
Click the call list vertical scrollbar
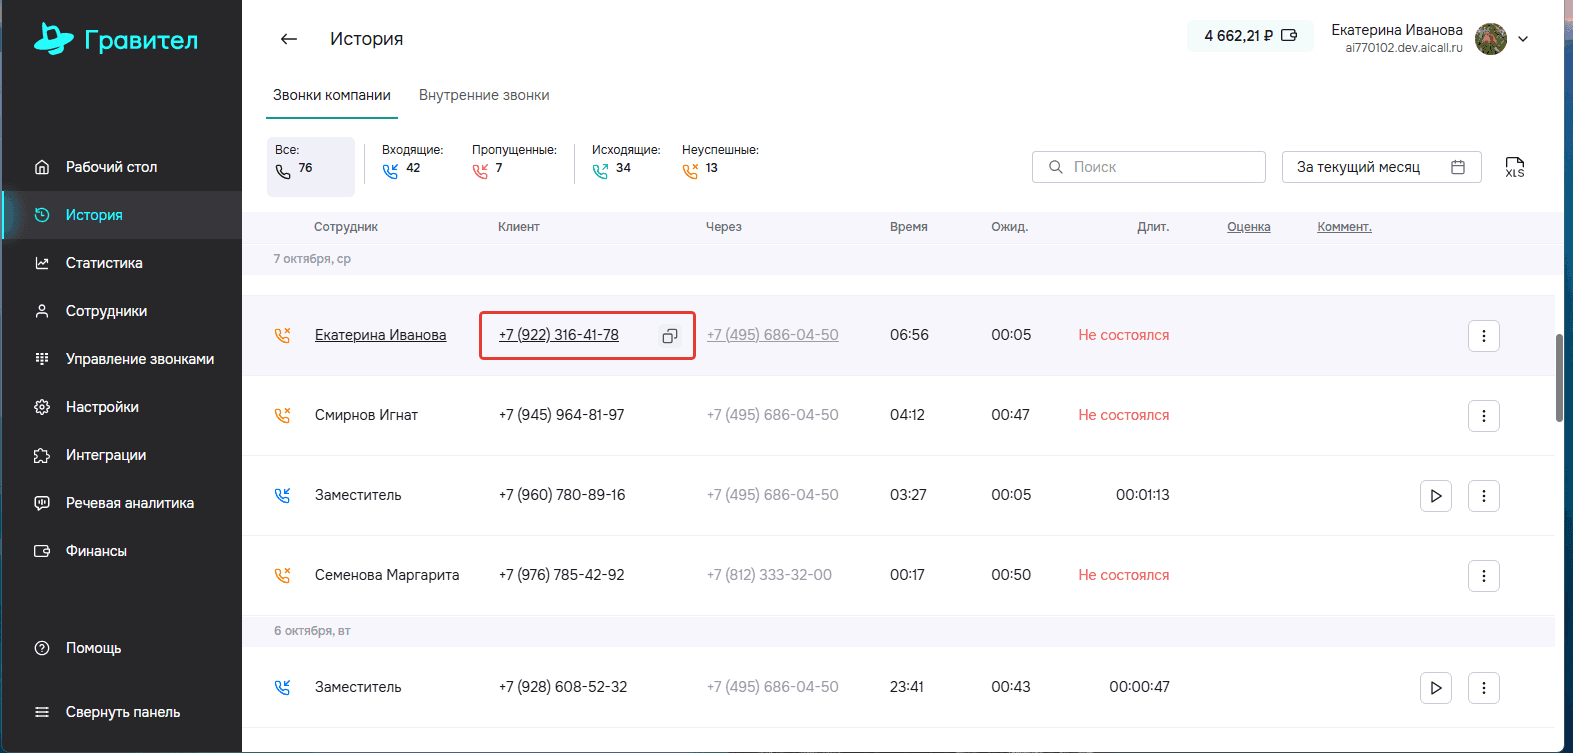tap(1559, 378)
